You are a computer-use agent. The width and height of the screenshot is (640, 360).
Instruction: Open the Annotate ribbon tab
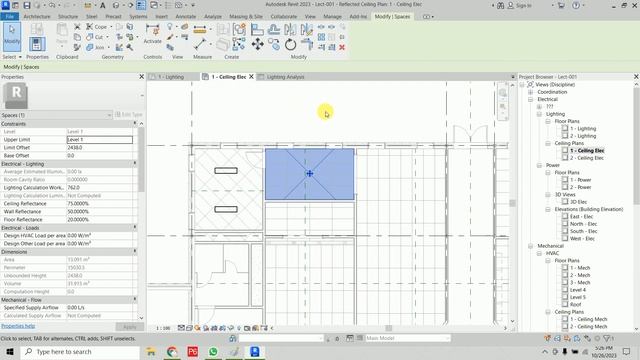point(186,17)
